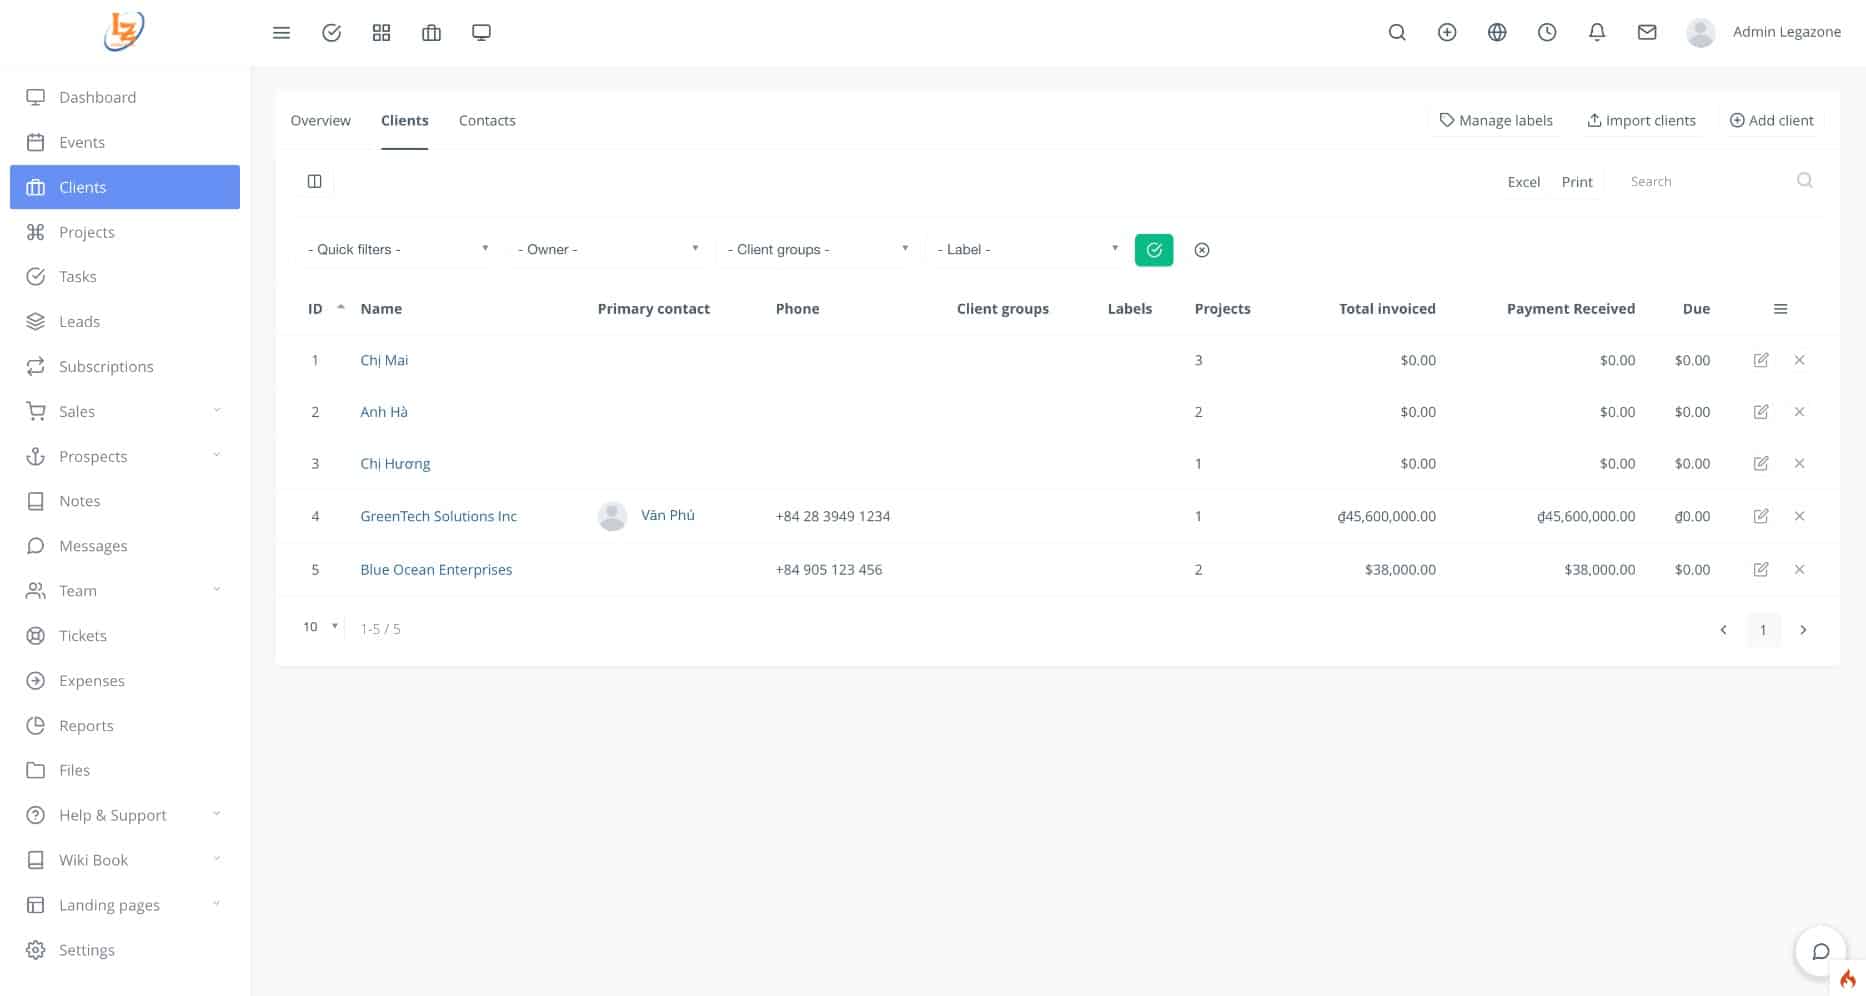Image resolution: width=1866 pixels, height=996 pixels.
Task: Delete the Blue Ocean Enterprises row
Action: [x=1799, y=570]
